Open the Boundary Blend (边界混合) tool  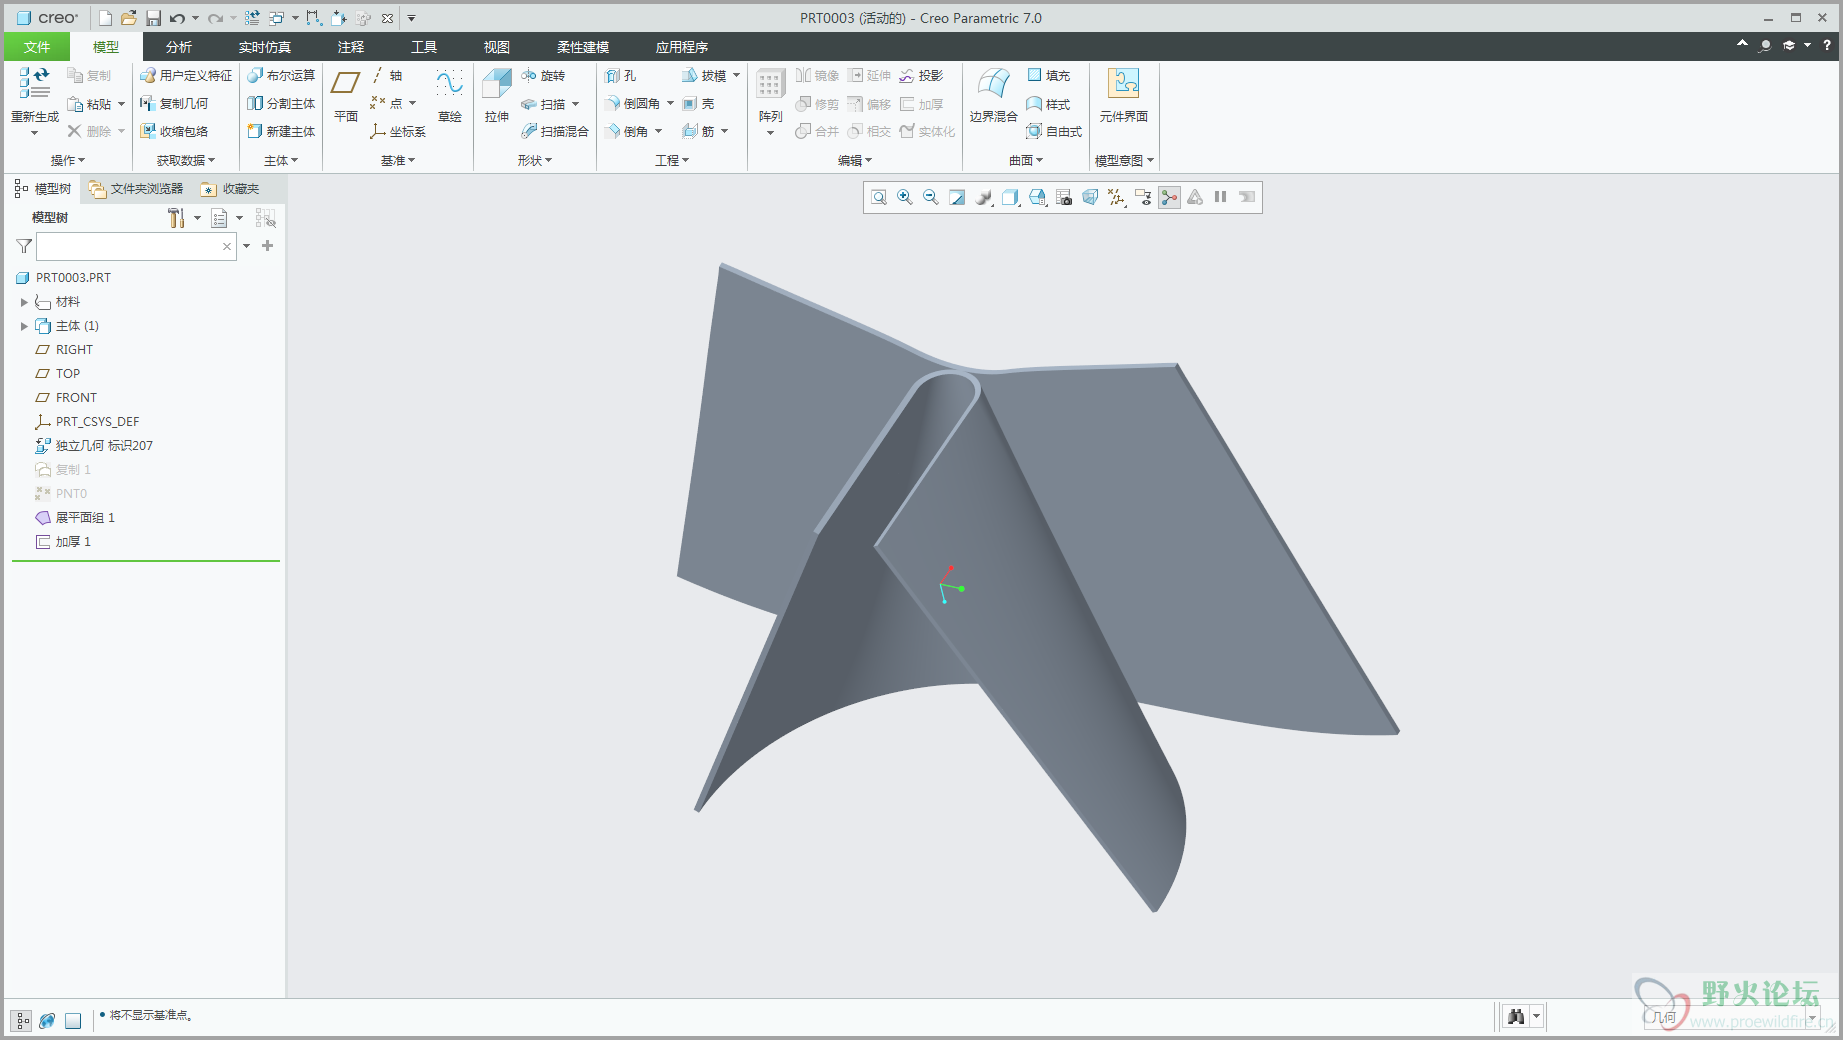(x=993, y=97)
